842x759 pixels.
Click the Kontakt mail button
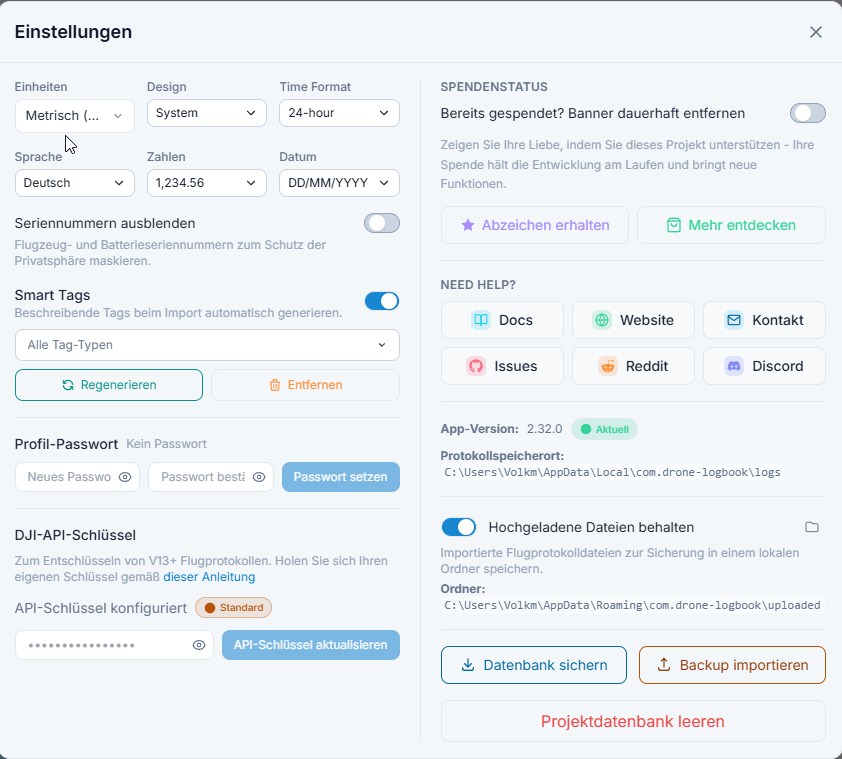click(764, 320)
